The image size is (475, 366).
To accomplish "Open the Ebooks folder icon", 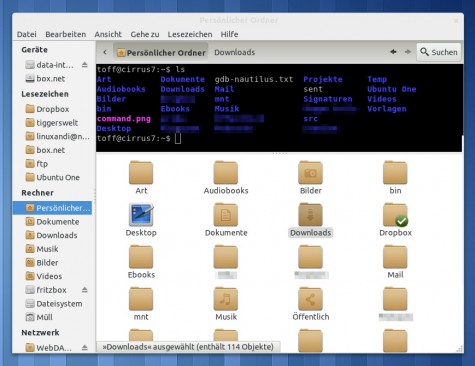I will (141, 257).
